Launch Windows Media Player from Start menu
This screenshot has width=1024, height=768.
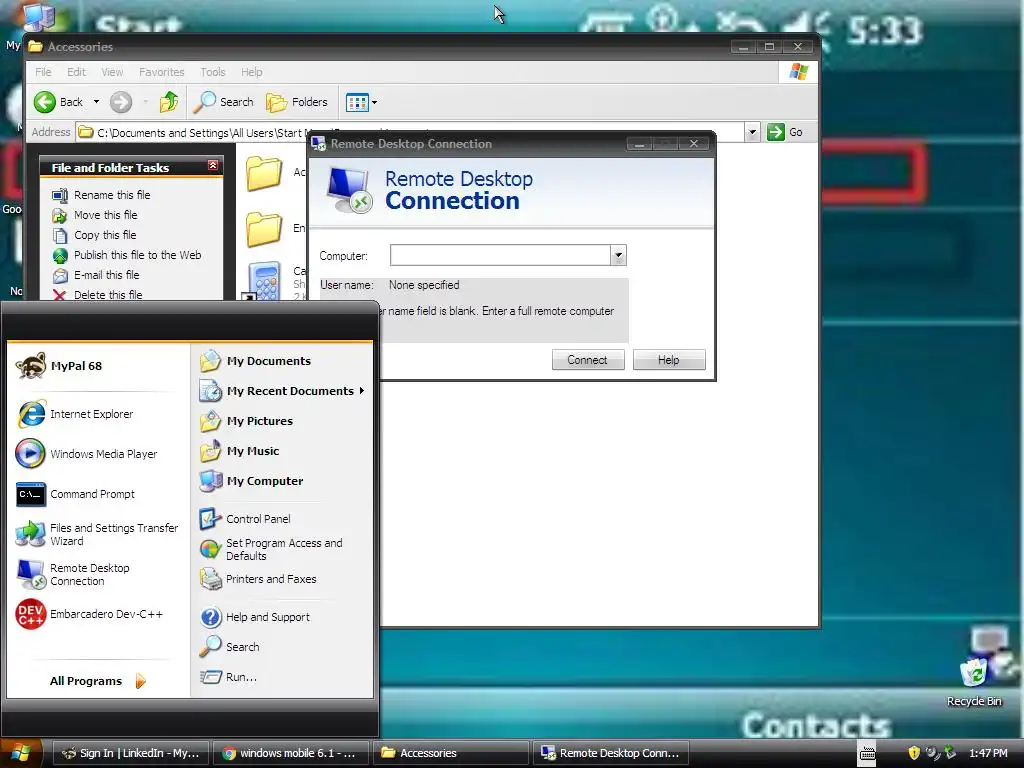[87, 454]
